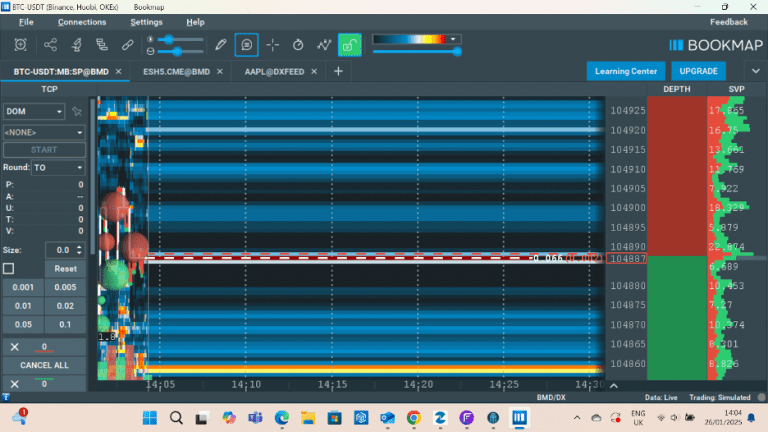Viewport: 768px width, 432px height.
Task: Click the CANCEL ALL button
Action: point(44,365)
